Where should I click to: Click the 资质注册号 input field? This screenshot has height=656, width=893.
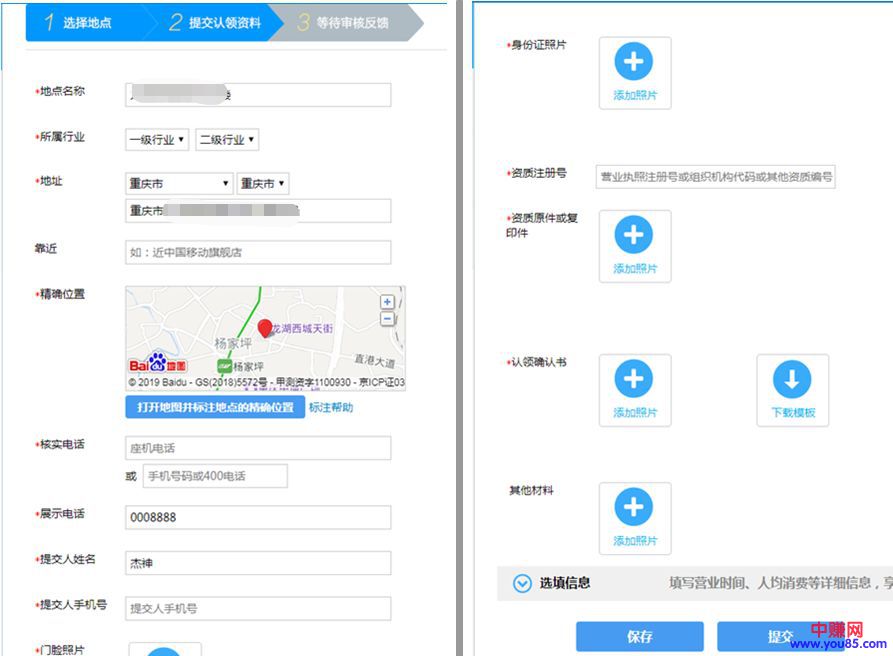(x=715, y=177)
